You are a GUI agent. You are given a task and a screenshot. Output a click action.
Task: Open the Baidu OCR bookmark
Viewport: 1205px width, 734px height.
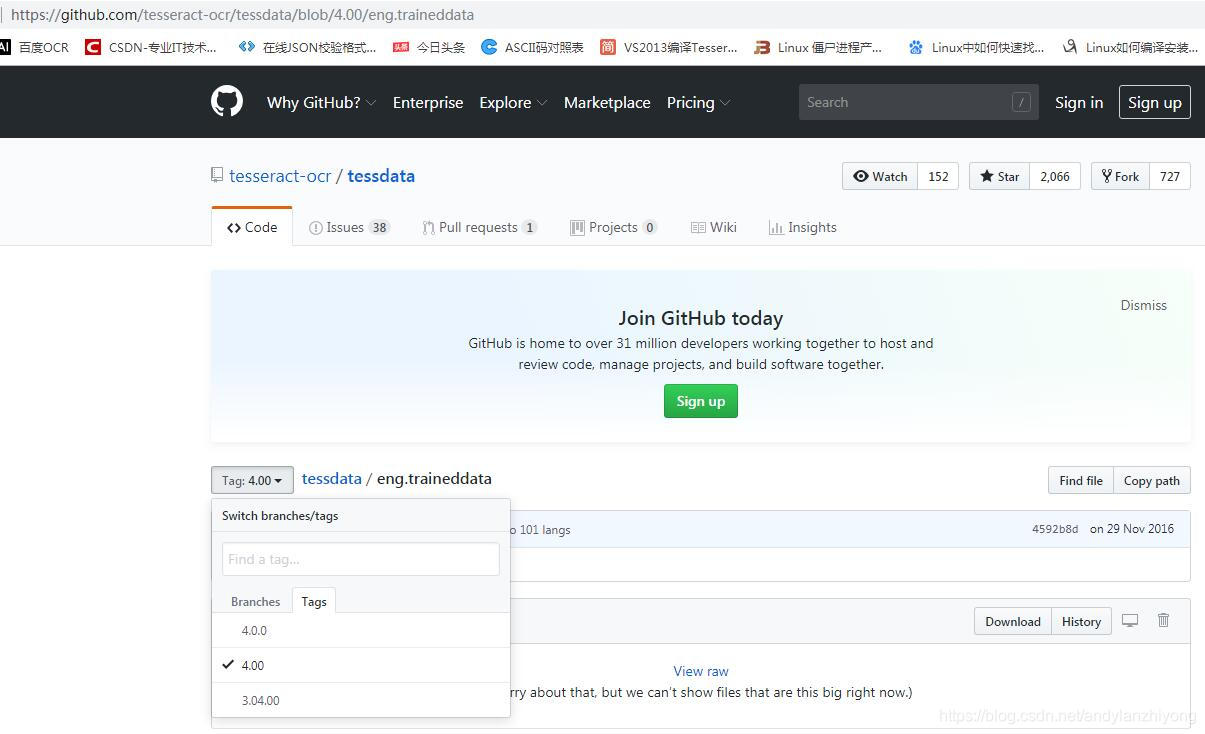(35, 47)
